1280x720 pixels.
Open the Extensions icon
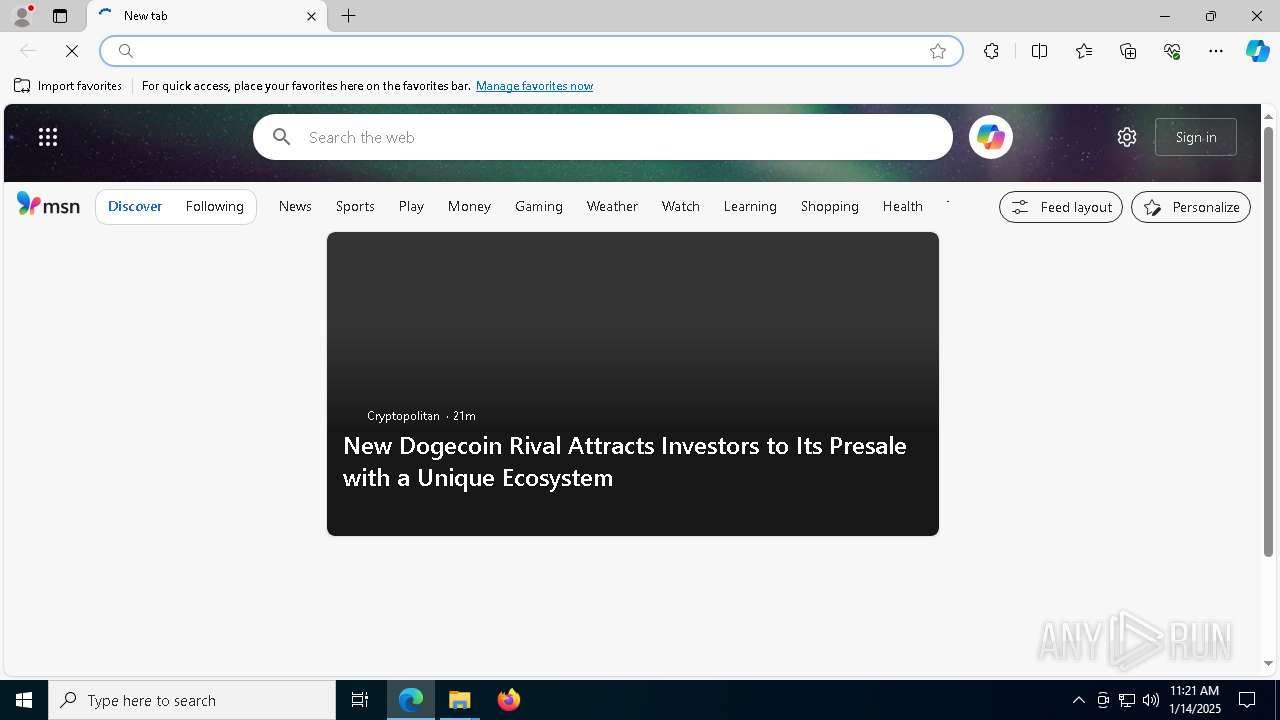tap(991, 51)
